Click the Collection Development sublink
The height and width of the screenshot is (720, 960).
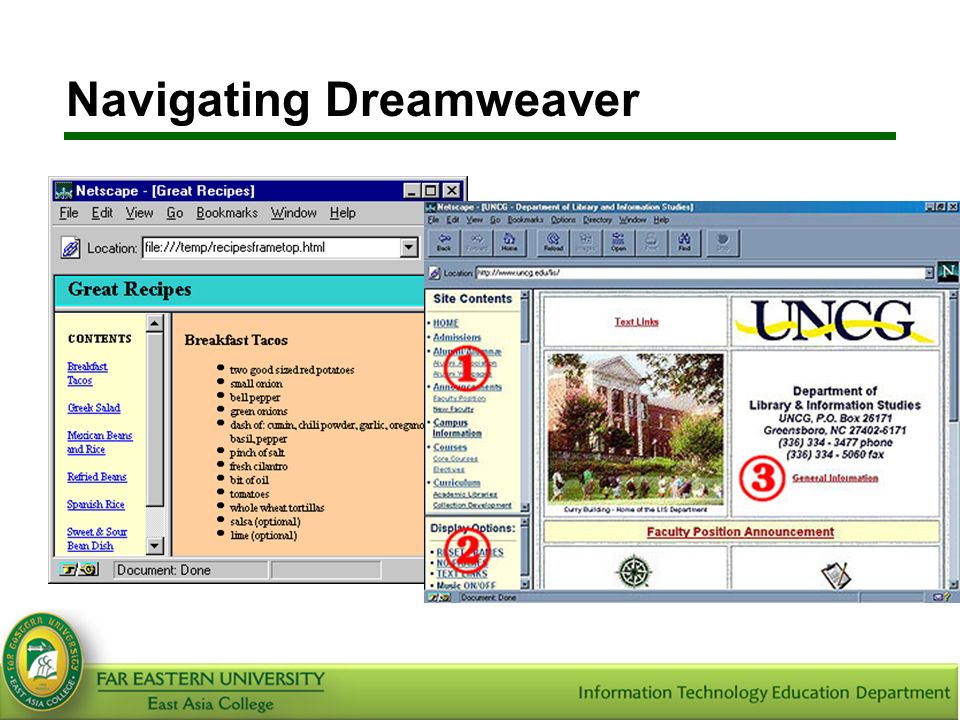click(x=472, y=505)
